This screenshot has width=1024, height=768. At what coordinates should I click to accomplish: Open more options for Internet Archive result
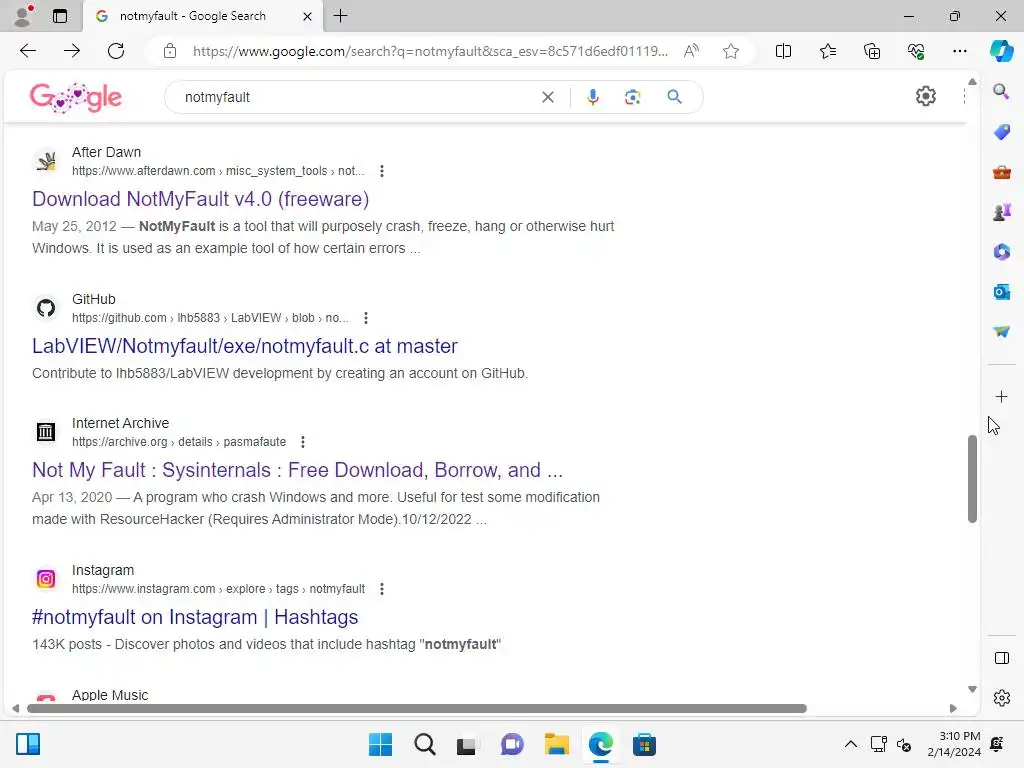pyautogui.click(x=302, y=442)
